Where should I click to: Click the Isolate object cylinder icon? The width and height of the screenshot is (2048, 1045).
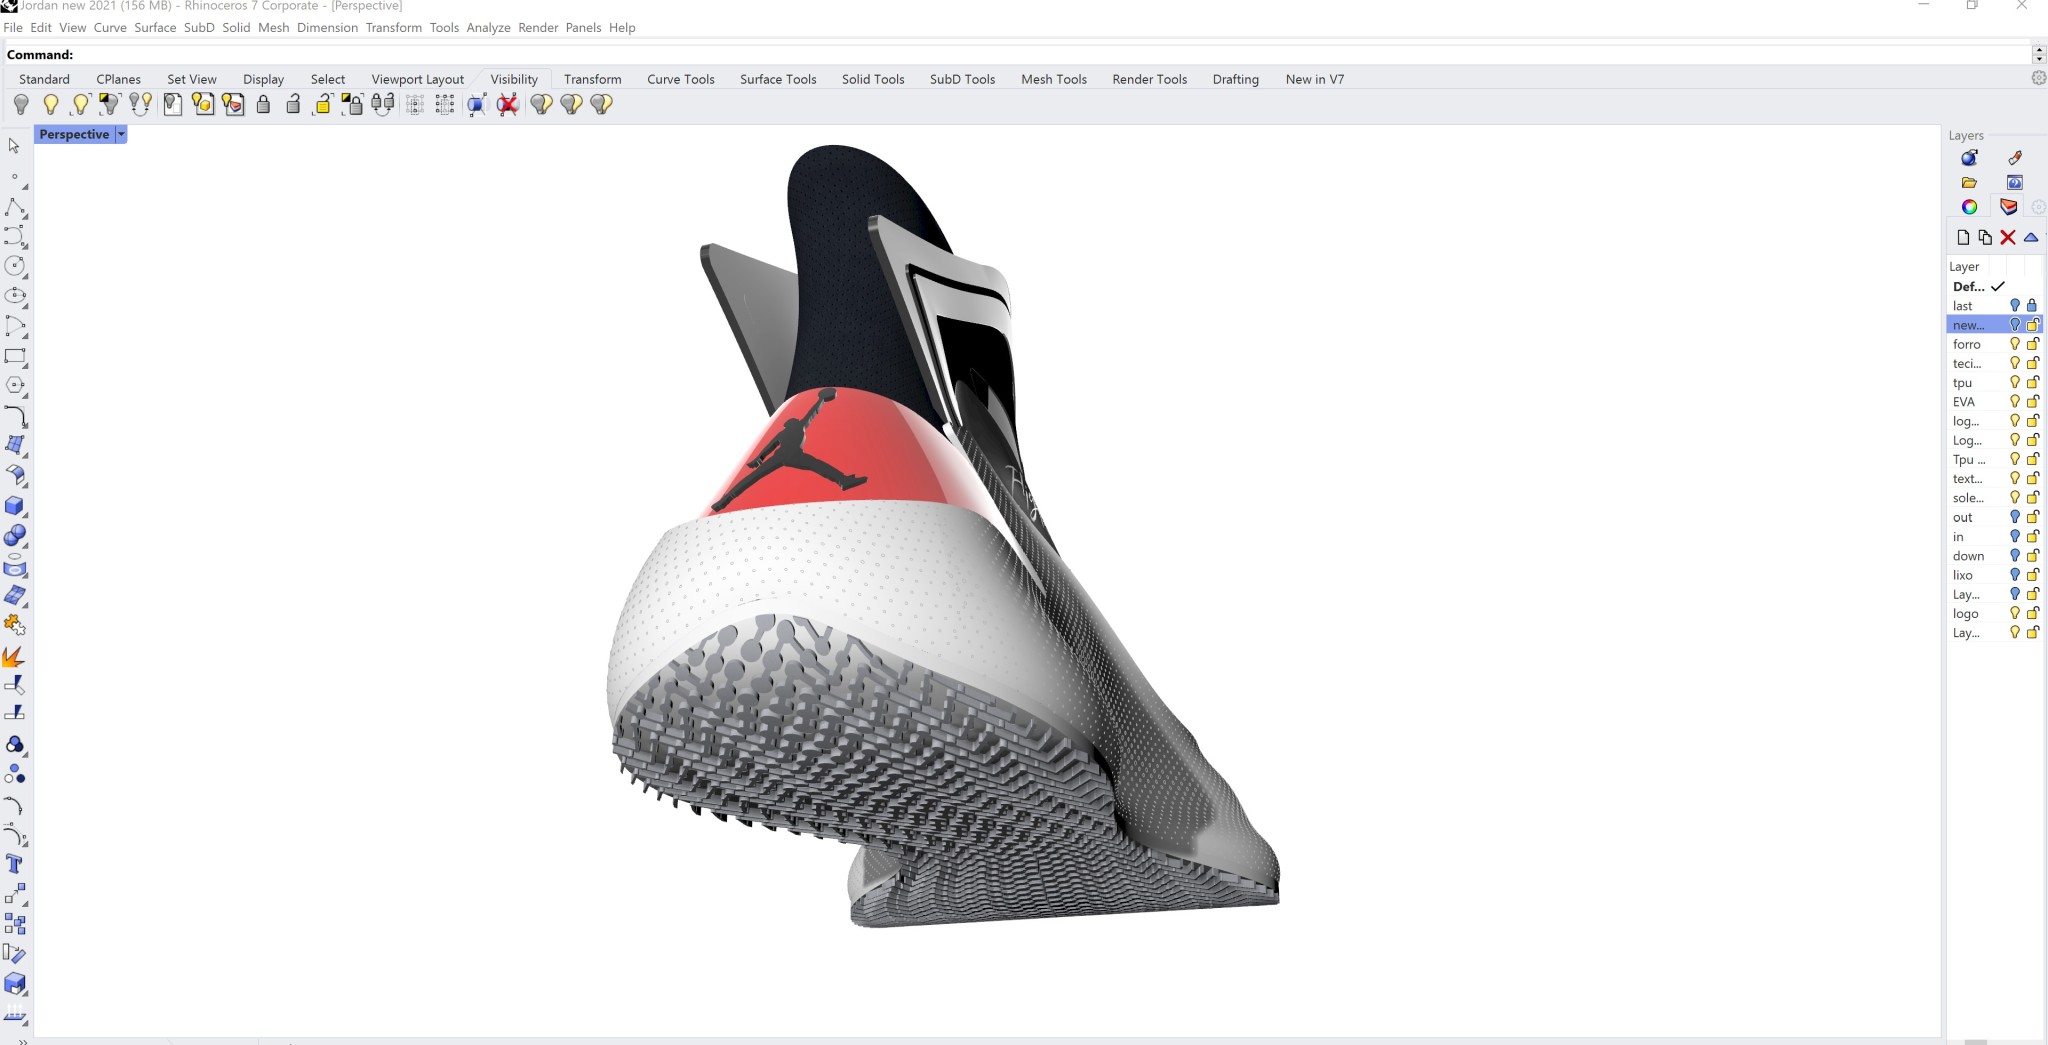pos(477,104)
